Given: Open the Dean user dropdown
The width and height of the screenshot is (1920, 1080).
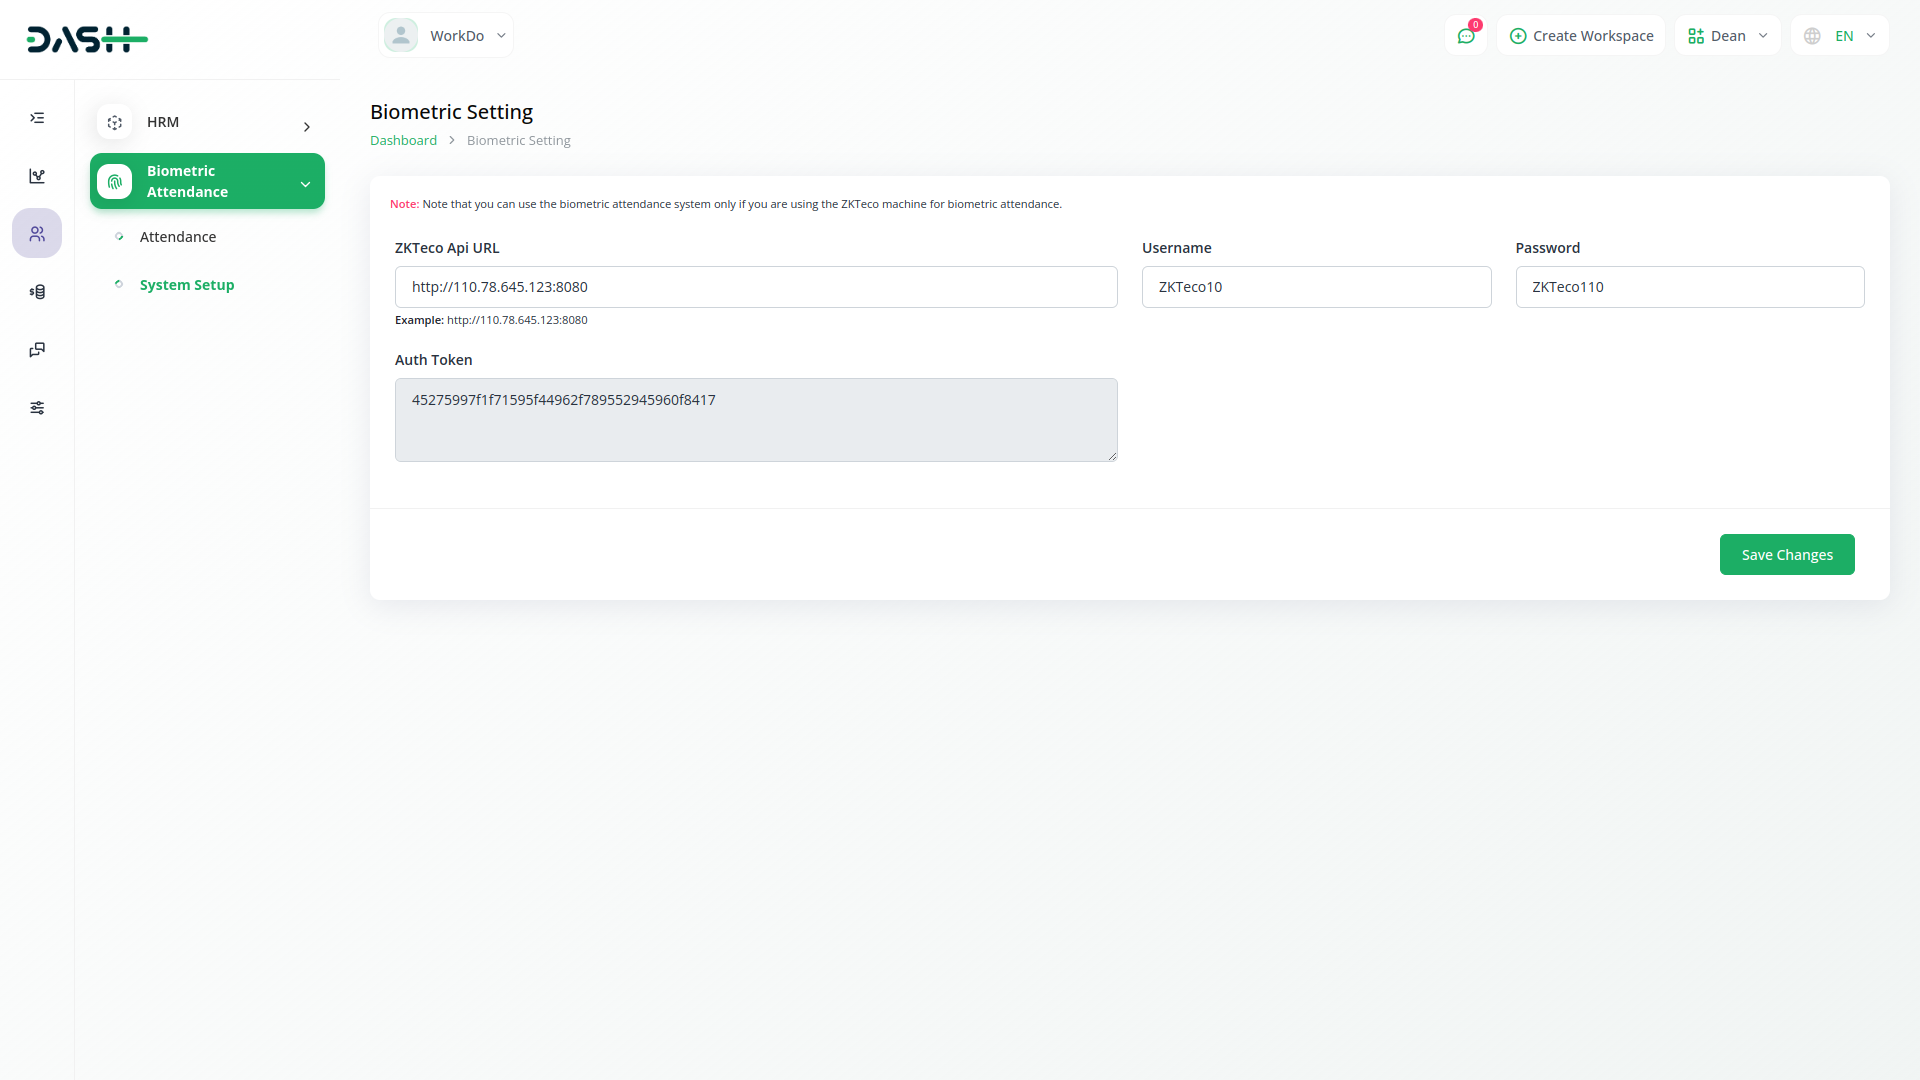Looking at the screenshot, I should 1727,36.
